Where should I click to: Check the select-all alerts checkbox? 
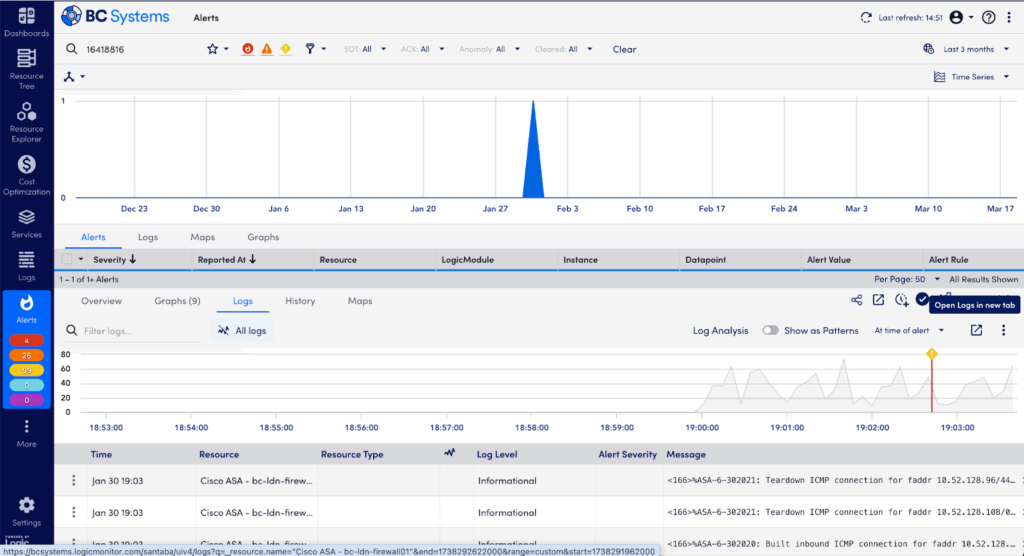click(x=67, y=259)
